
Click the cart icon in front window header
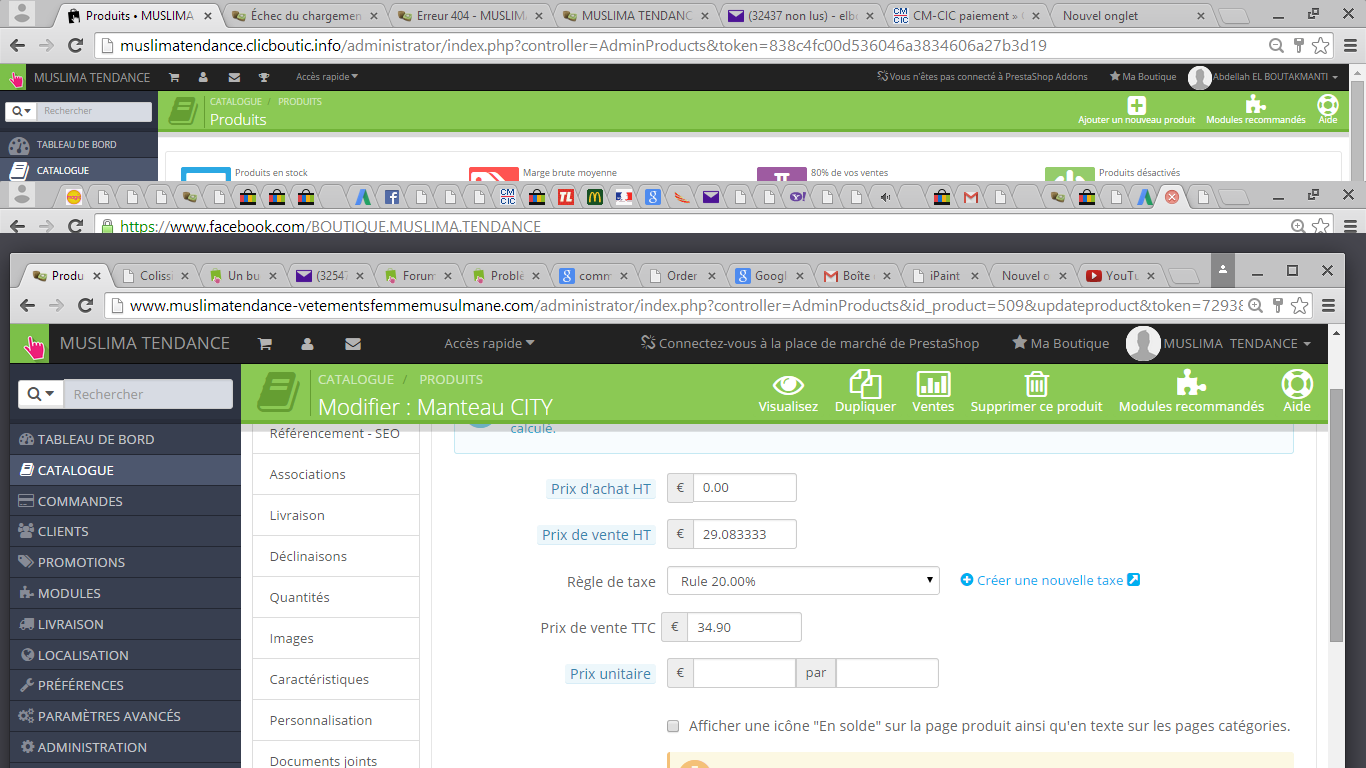tap(265, 343)
